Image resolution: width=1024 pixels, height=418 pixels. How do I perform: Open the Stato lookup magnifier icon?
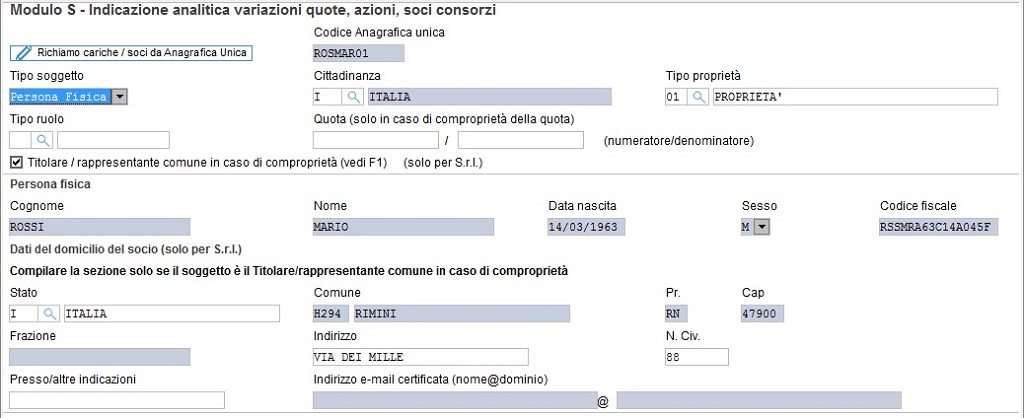click(x=49, y=314)
